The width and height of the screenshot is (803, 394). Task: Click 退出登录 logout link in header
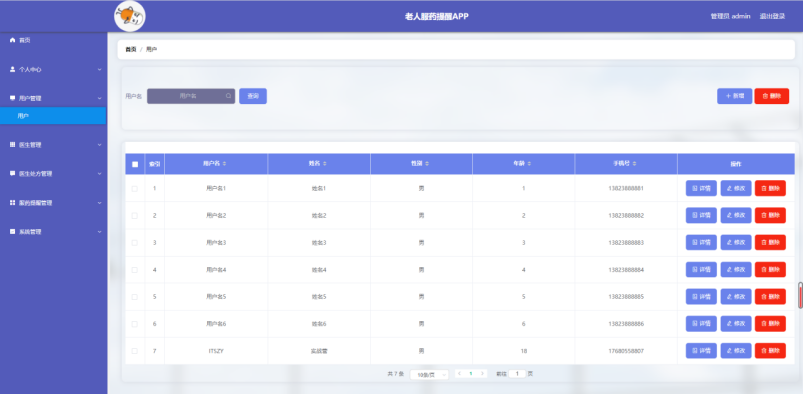[x=772, y=16]
